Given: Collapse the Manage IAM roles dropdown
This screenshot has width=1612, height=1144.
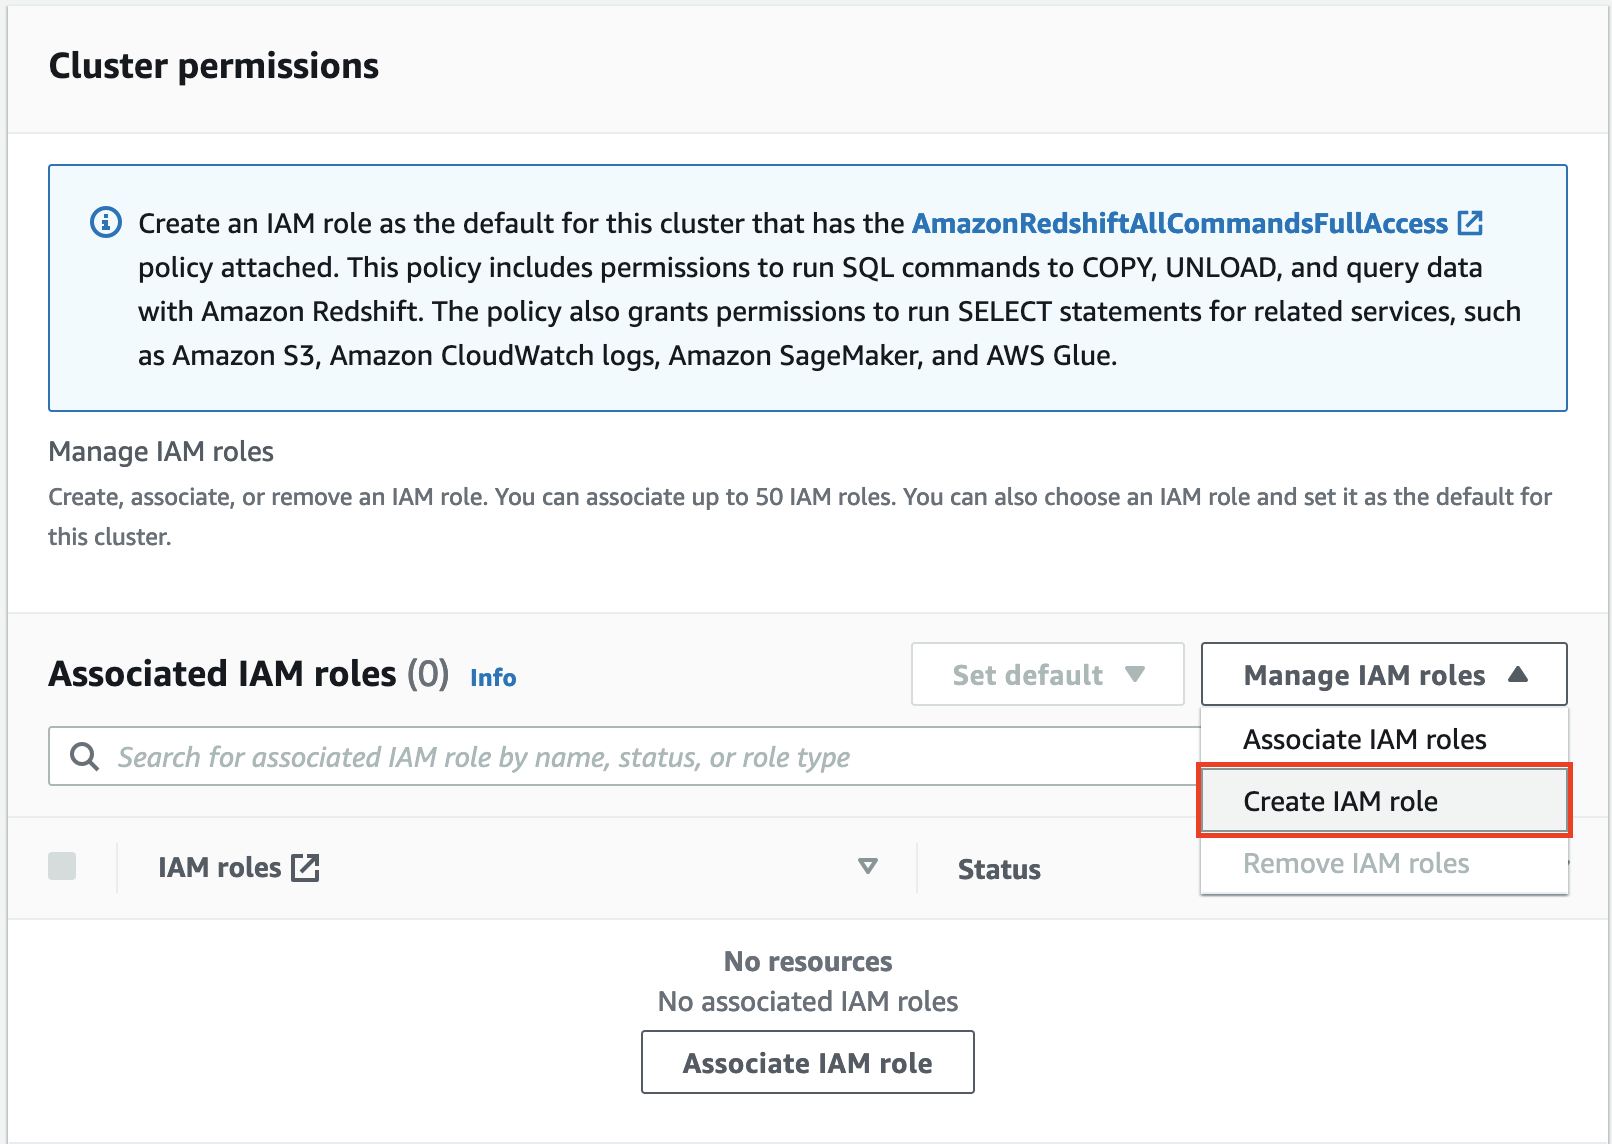Looking at the screenshot, I should coord(1383,675).
